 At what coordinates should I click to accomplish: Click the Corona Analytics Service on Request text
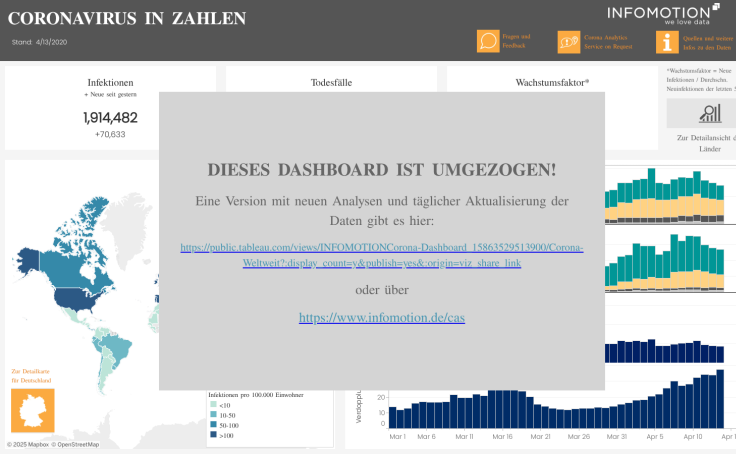pos(608,42)
